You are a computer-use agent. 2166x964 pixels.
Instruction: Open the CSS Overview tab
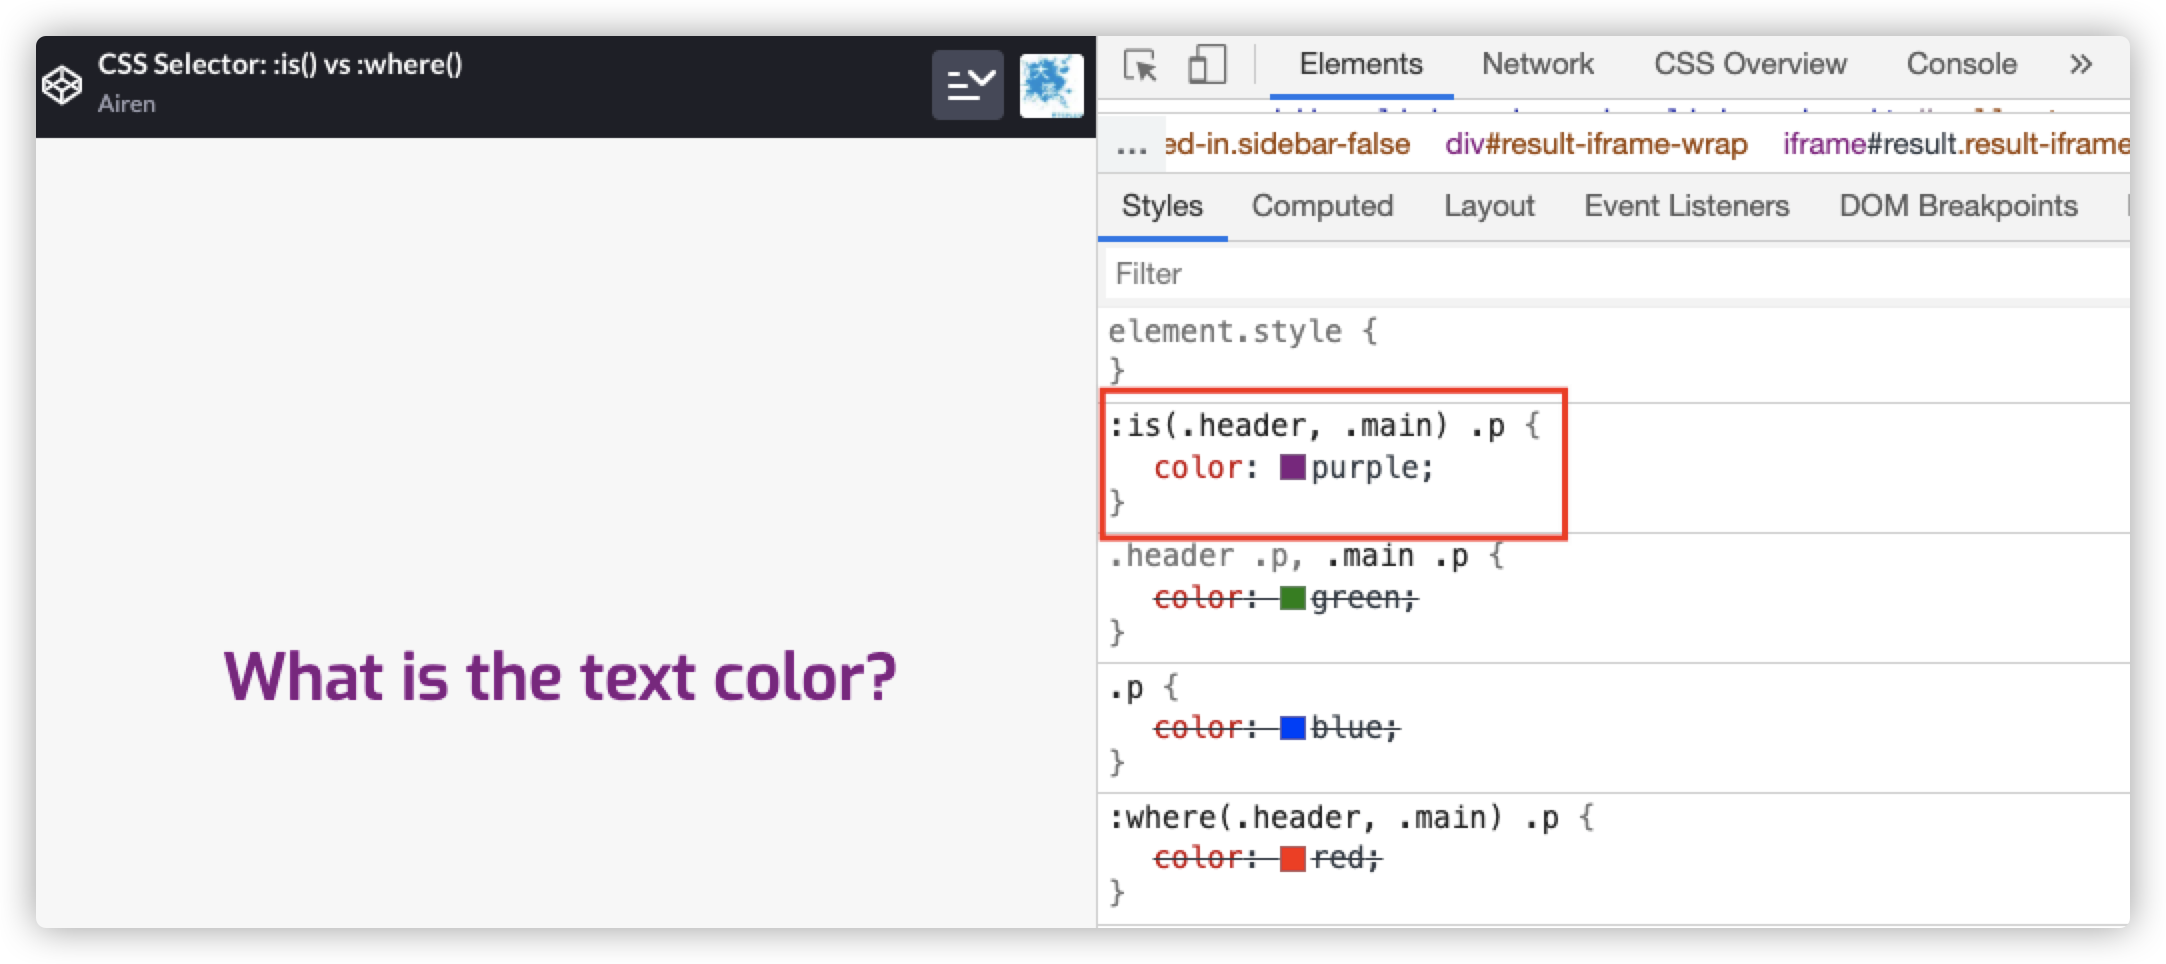(1750, 64)
